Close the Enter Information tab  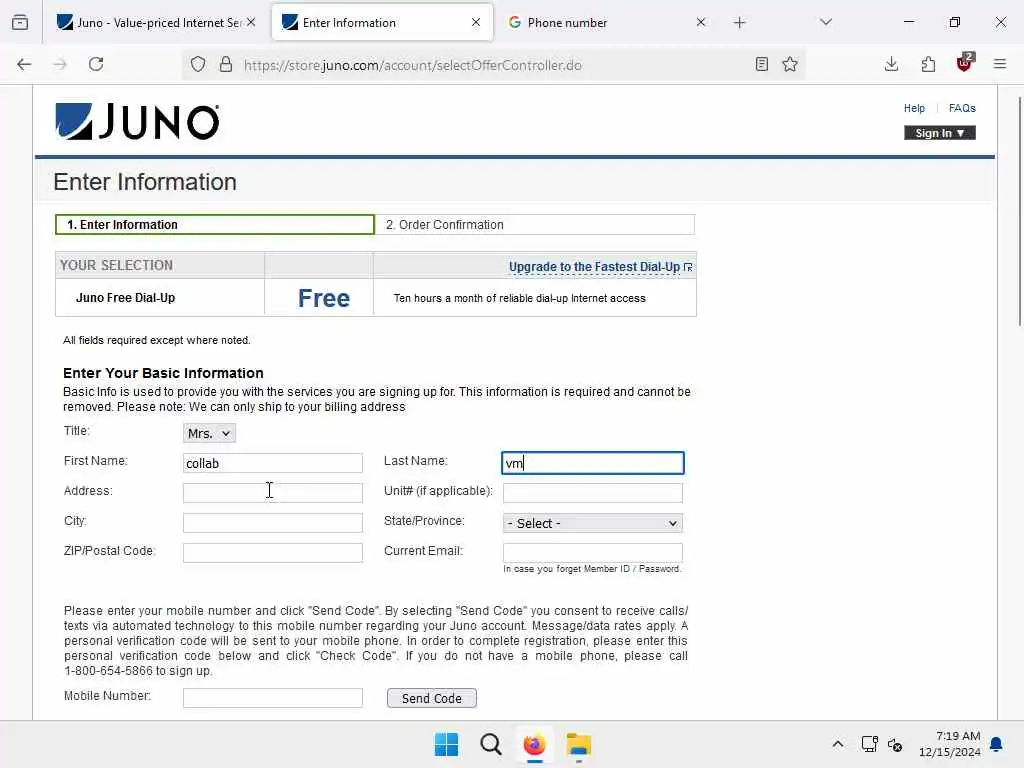(x=476, y=22)
